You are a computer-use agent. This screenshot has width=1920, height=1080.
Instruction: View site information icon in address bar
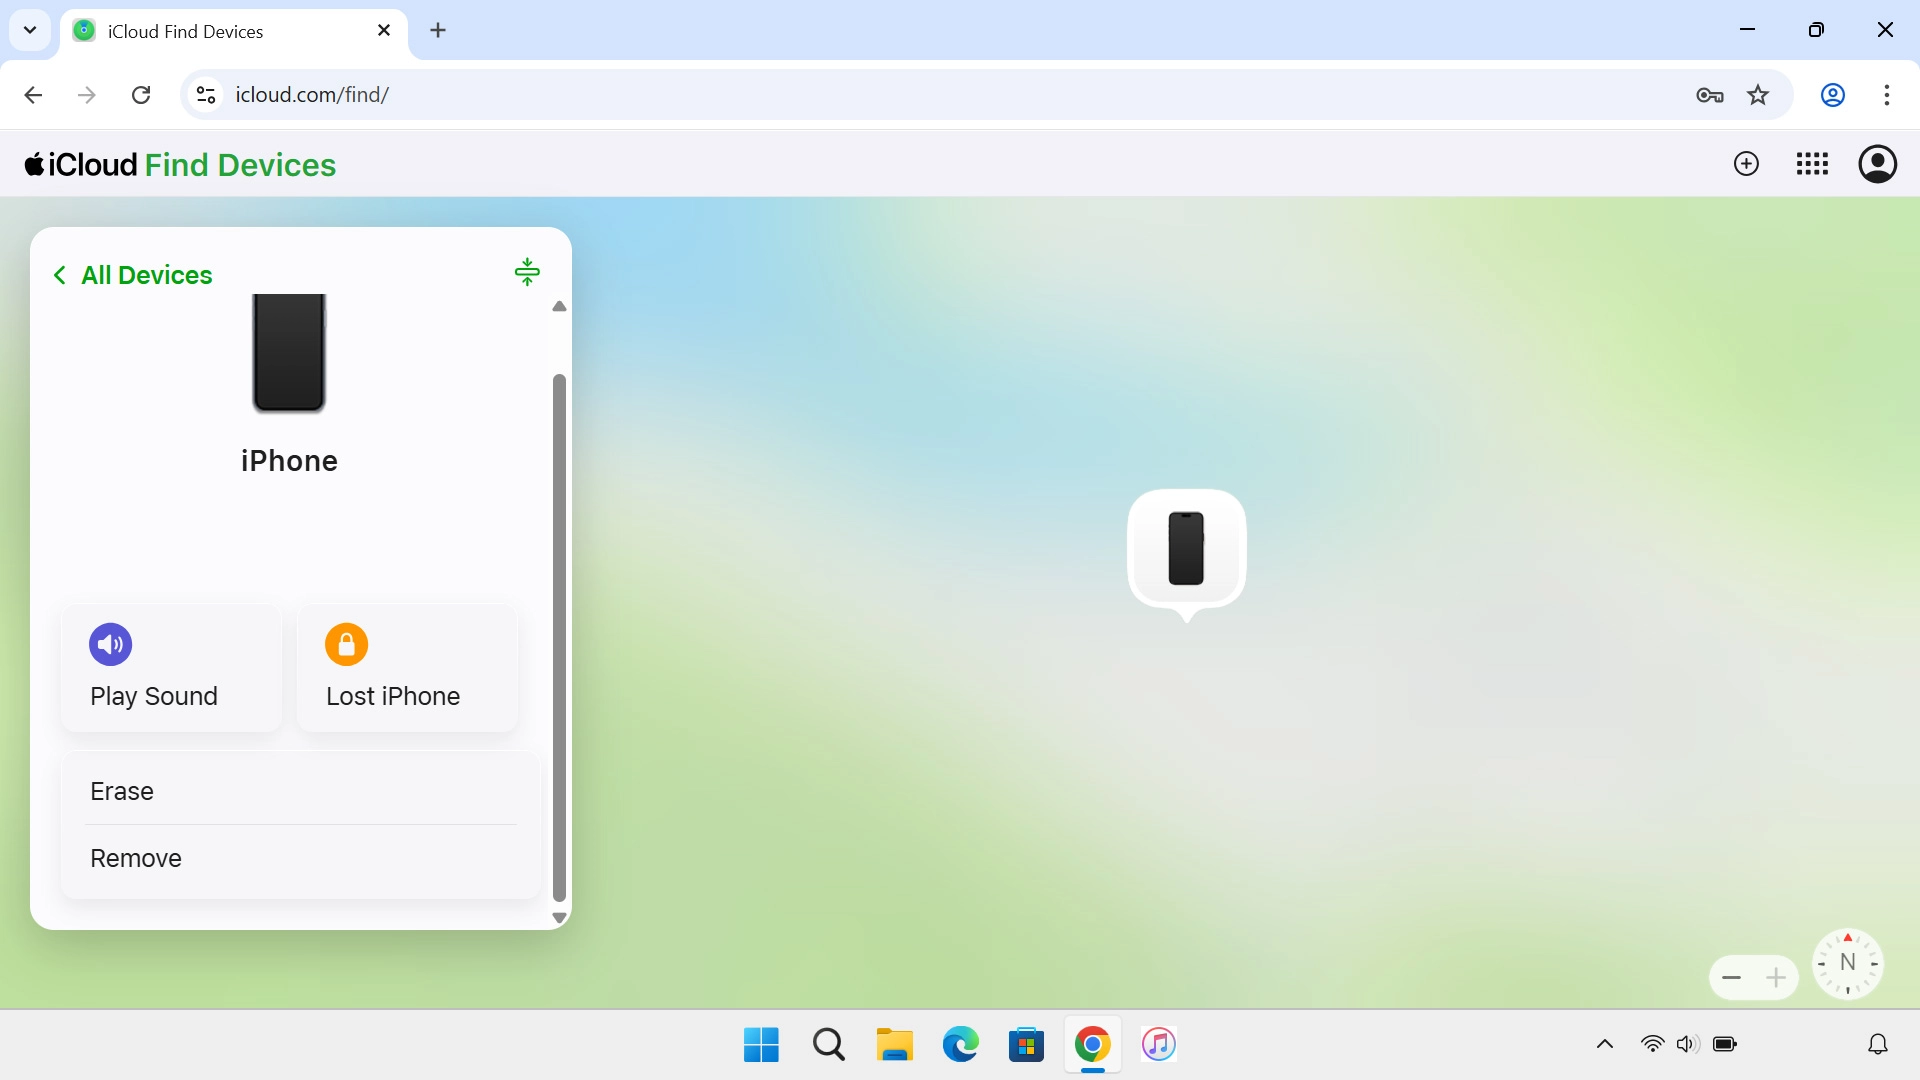(x=206, y=95)
